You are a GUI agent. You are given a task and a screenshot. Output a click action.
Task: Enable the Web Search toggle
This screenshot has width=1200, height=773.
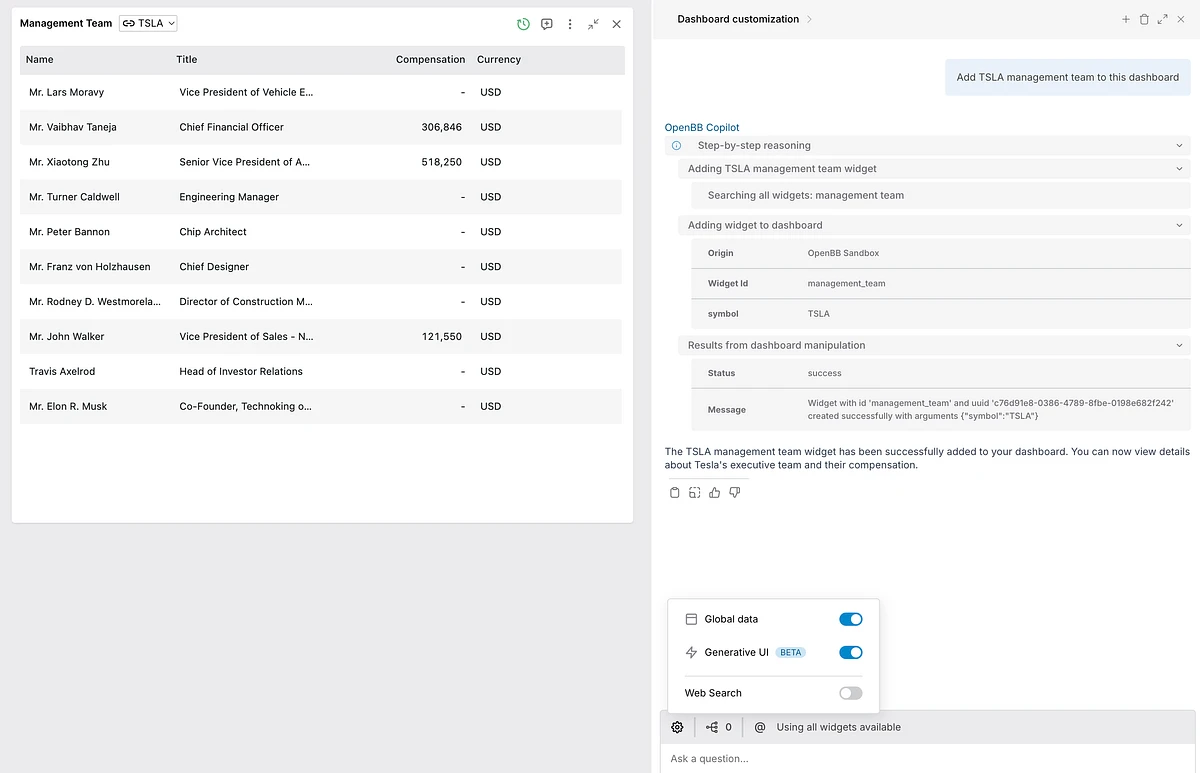click(850, 693)
